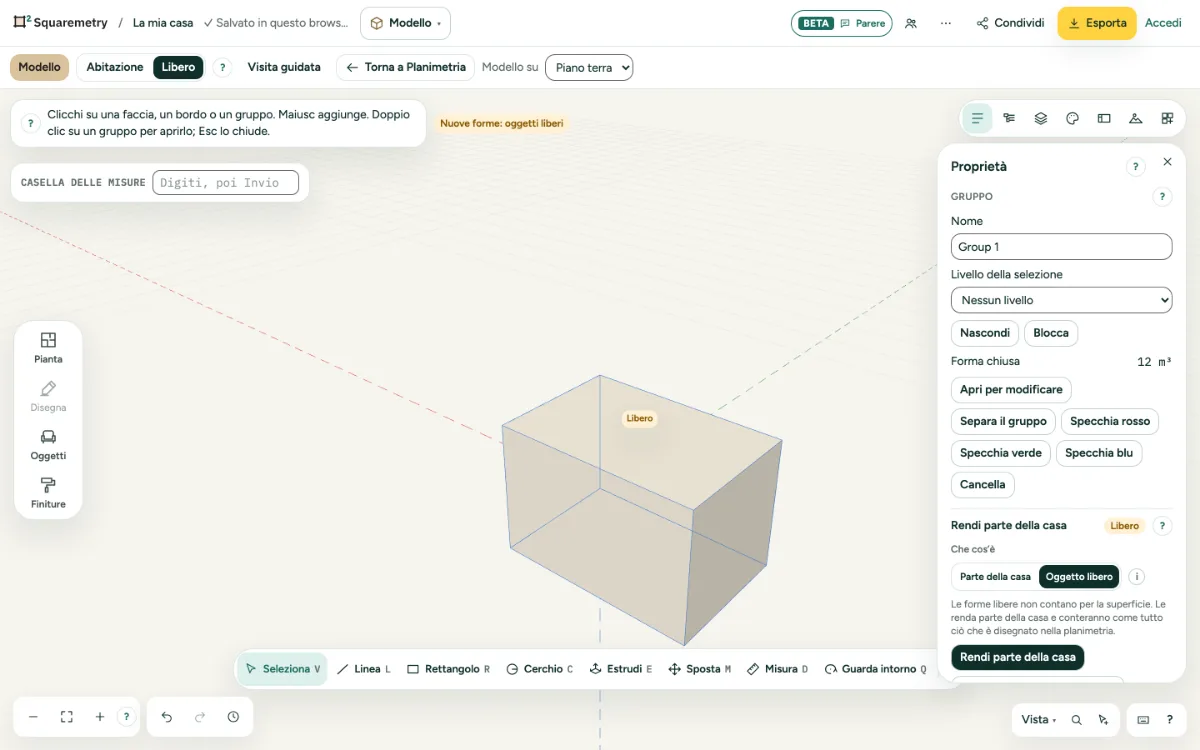Select the Estrudi tool
1200x750 pixels.
tap(621, 669)
